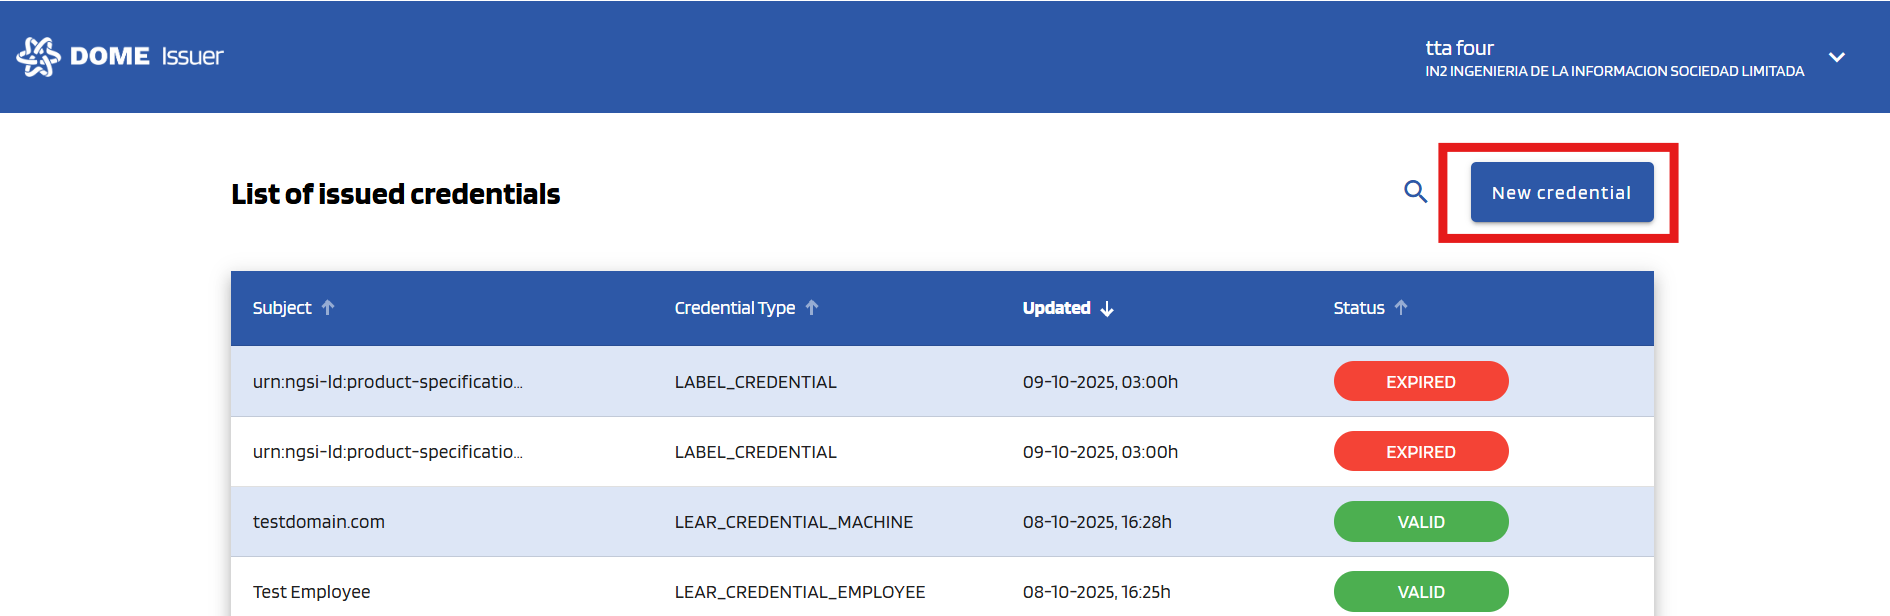The image size is (1890, 616).
Task: Click the Credential Type sort arrow
Action: (x=812, y=308)
